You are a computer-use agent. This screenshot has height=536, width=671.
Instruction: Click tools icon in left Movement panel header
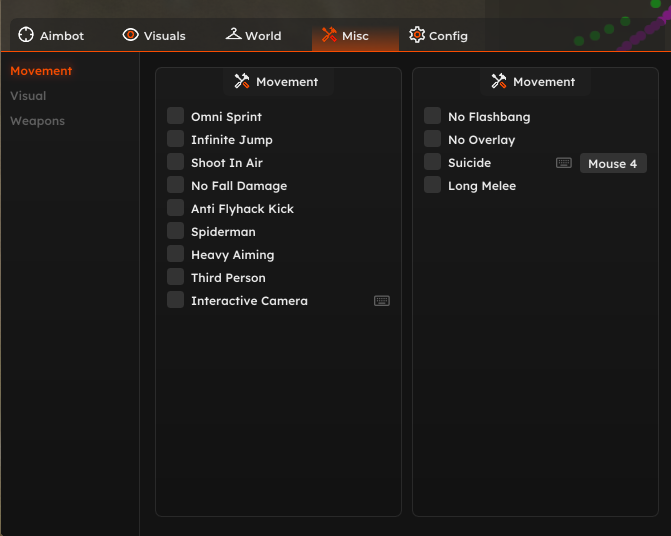(x=242, y=81)
